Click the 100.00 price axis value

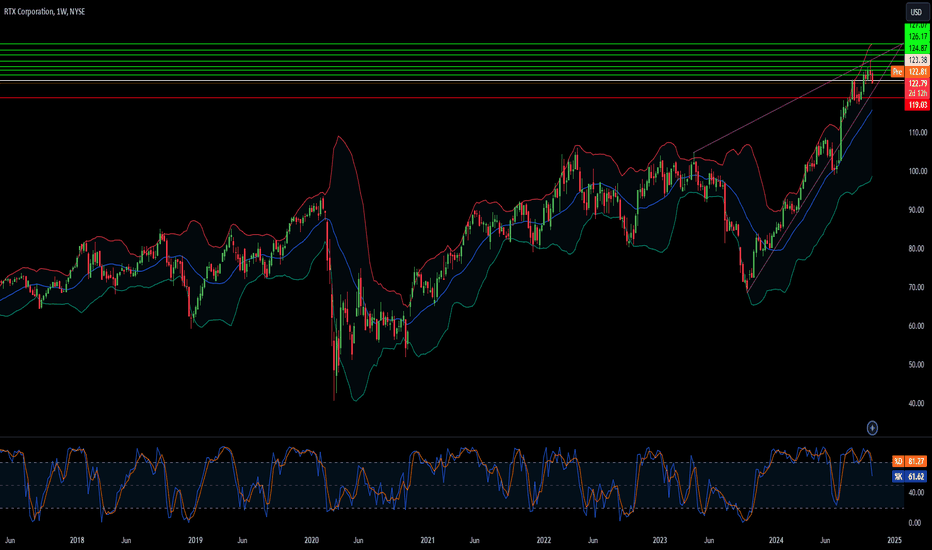click(x=917, y=171)
